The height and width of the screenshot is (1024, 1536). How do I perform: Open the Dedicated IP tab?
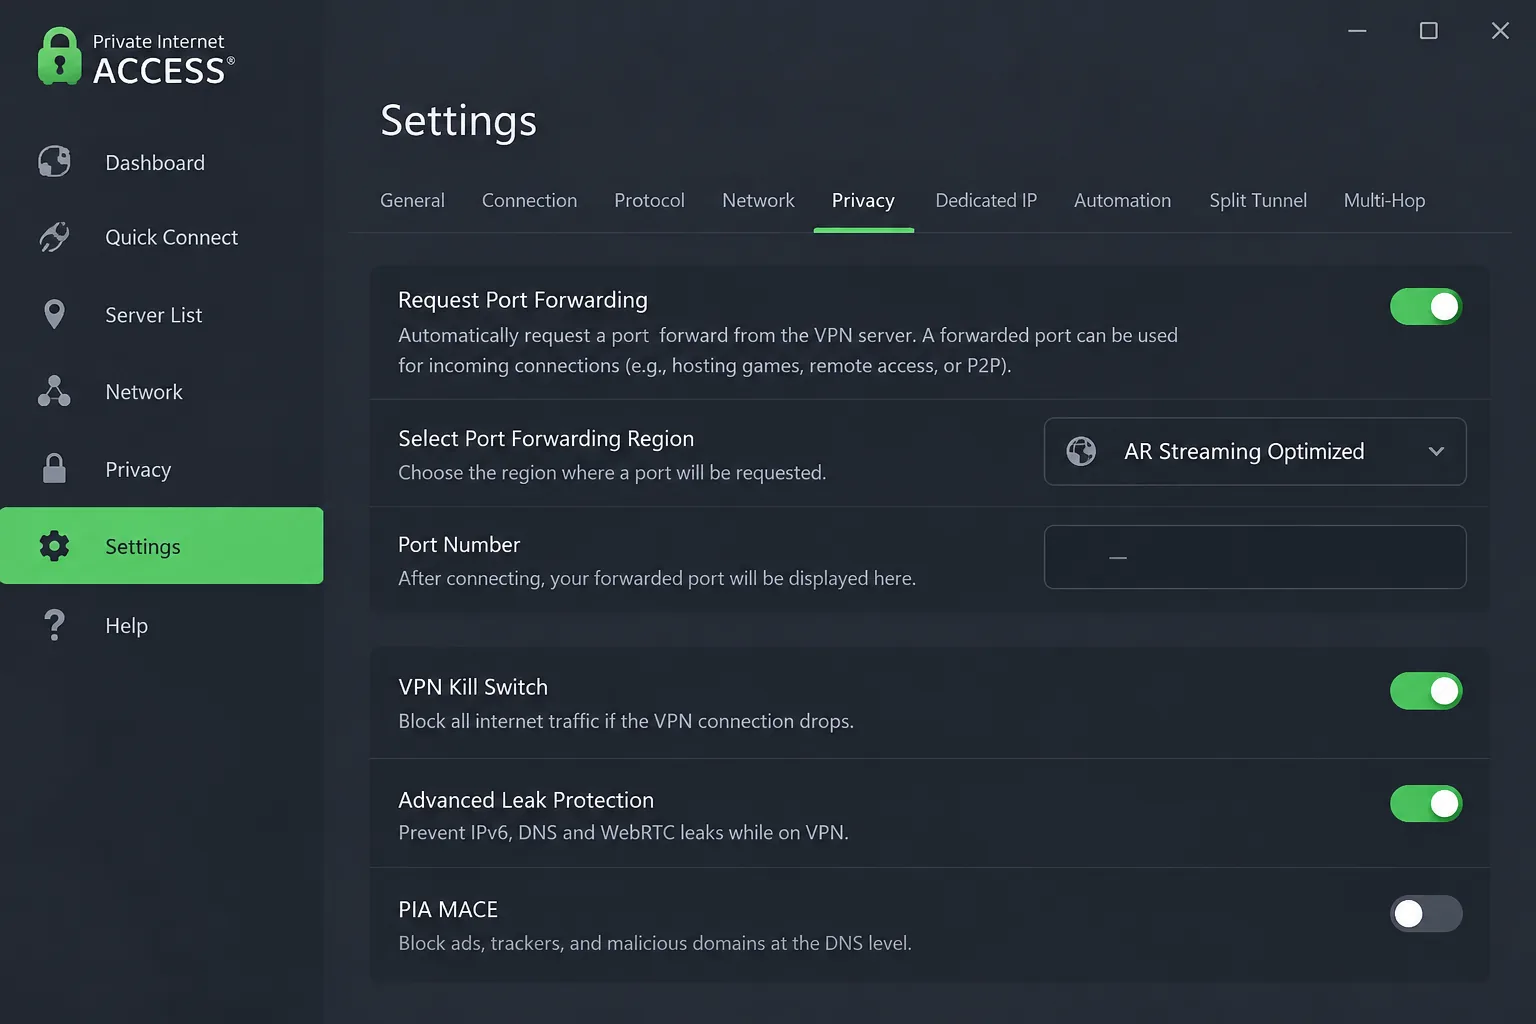tap(986, 200)
